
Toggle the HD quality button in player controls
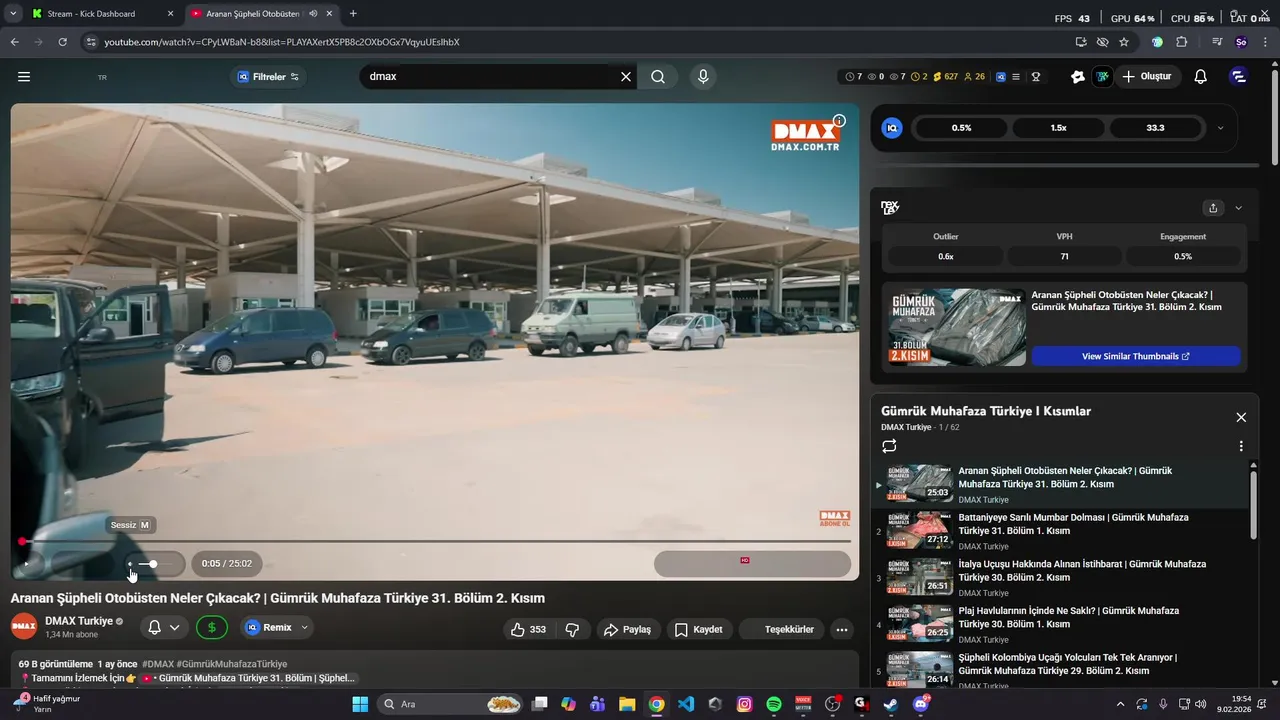click(x=745, y=561)
